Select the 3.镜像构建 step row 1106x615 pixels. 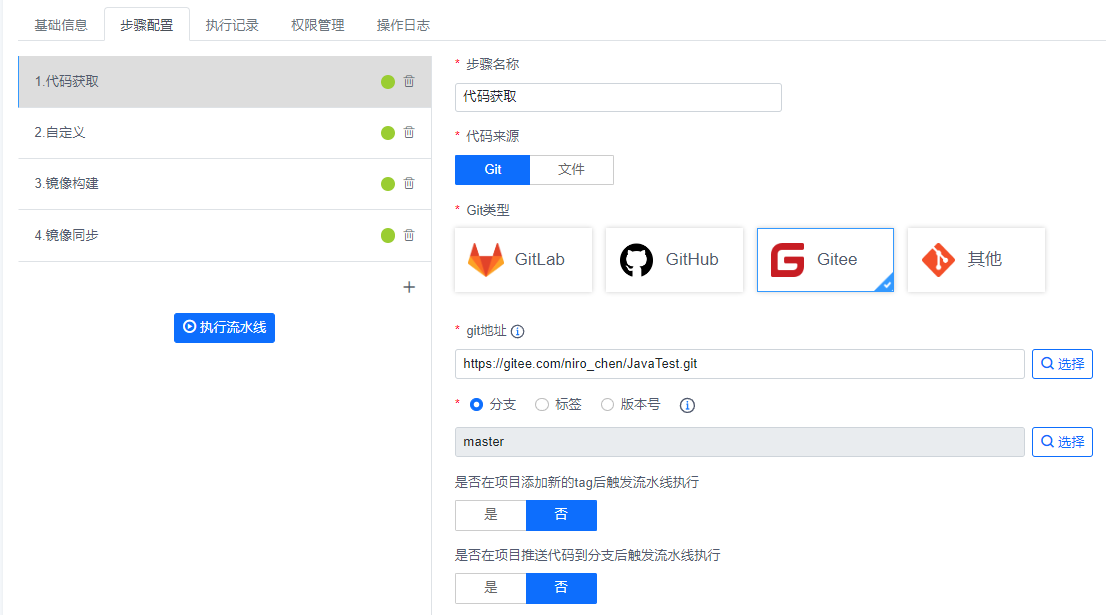[225, 184]
